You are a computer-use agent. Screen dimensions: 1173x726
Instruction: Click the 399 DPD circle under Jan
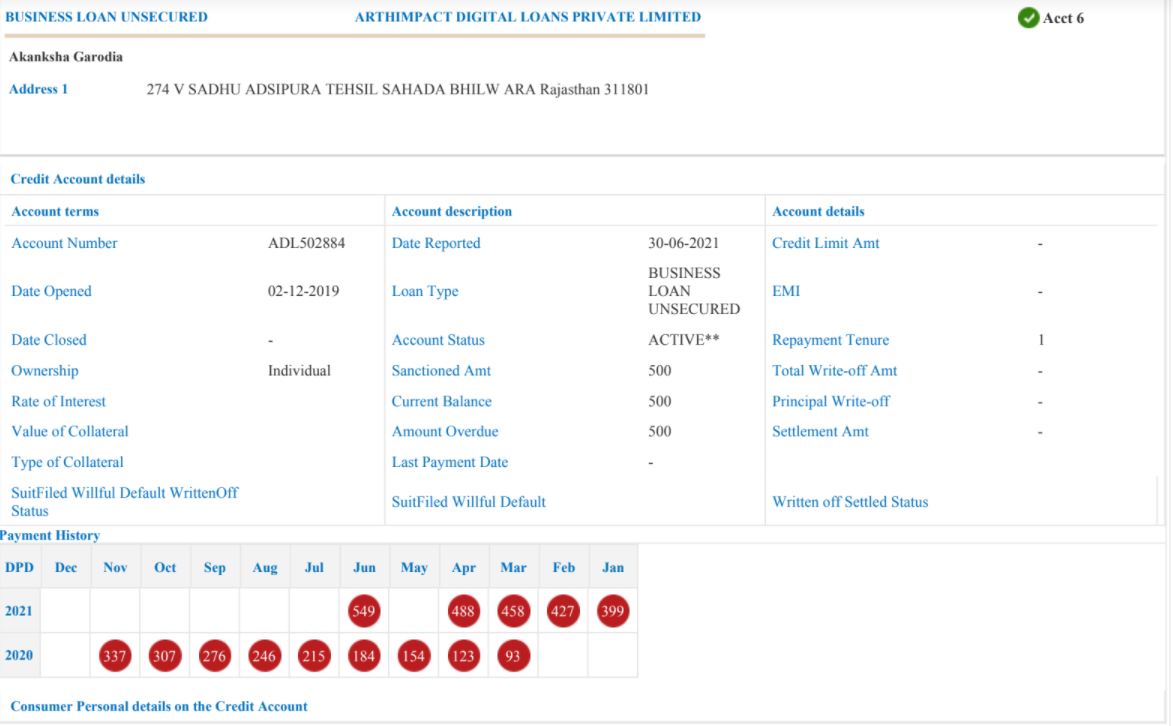click(x=613, y=610)
